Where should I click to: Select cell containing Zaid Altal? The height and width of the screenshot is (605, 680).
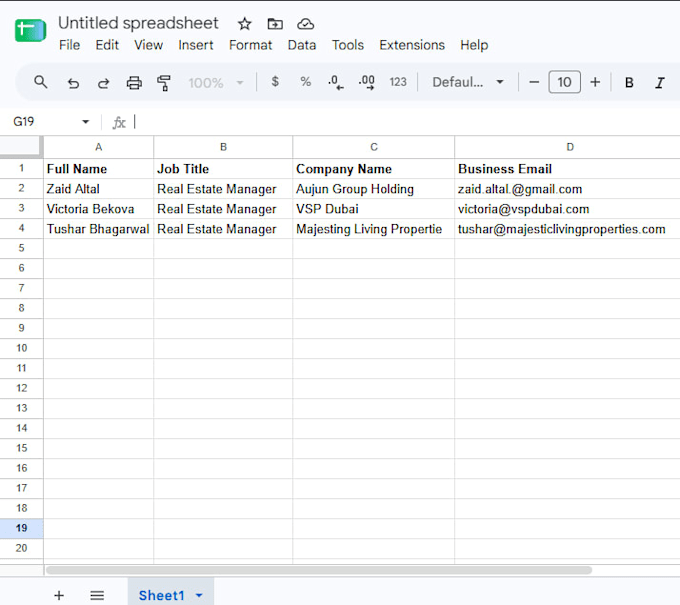click(x=98, y=189)
